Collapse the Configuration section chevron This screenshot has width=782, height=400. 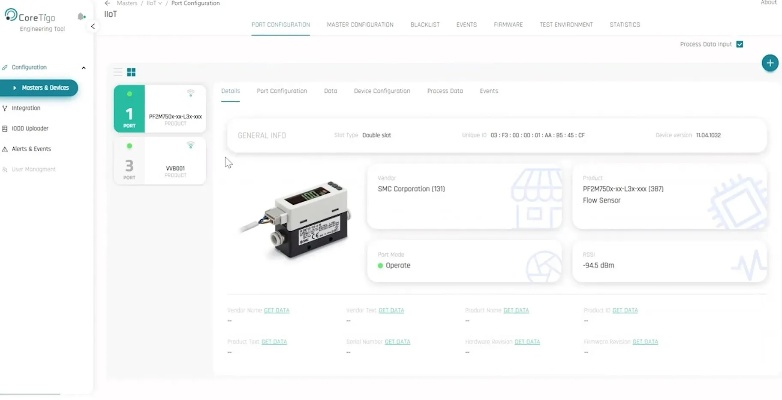83,68
